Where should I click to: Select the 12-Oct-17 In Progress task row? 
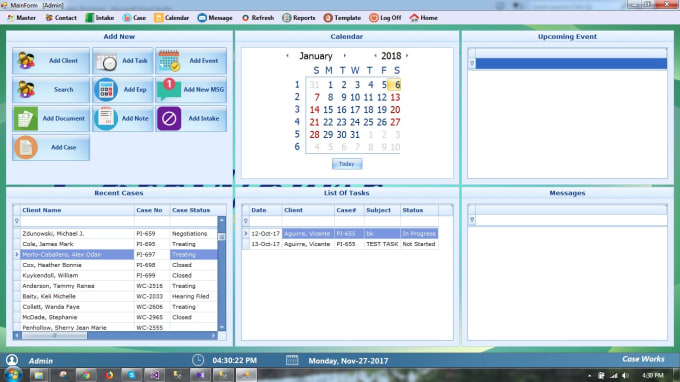click(340, 234)
